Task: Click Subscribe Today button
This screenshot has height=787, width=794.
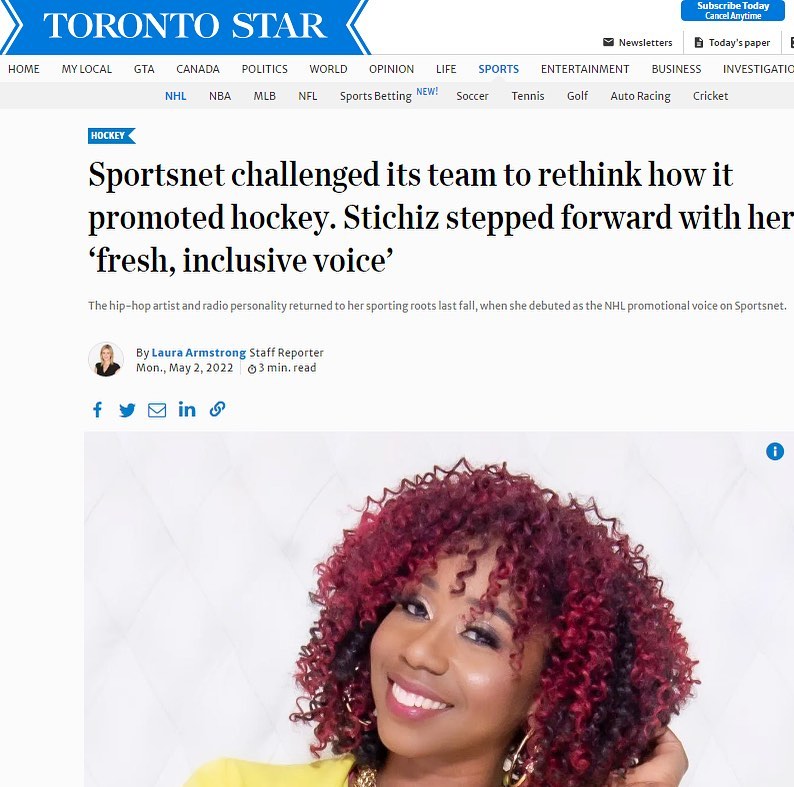Action: 733,10
